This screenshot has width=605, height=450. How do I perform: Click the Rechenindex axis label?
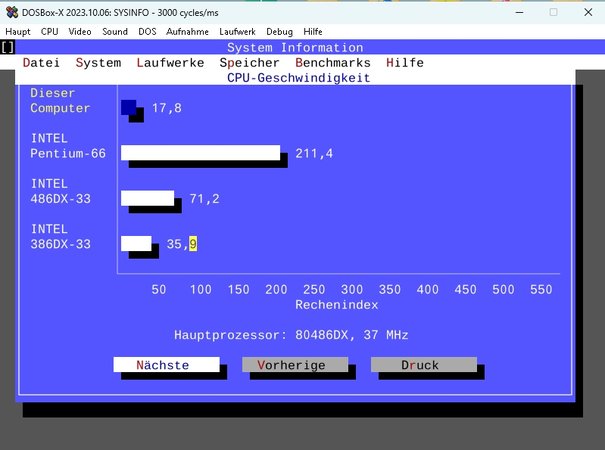[336, 305]
